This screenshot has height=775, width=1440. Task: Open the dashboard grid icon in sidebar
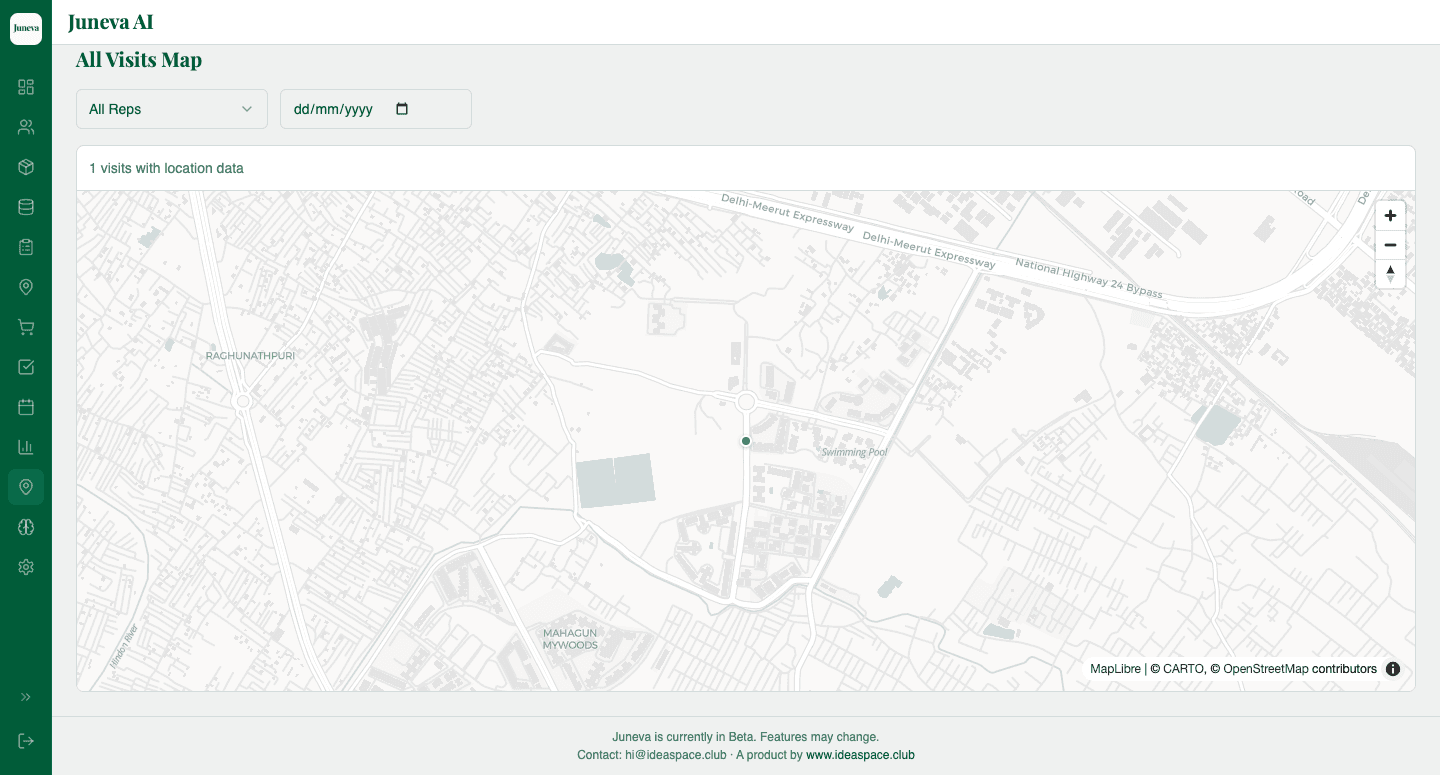coord(26,87)
